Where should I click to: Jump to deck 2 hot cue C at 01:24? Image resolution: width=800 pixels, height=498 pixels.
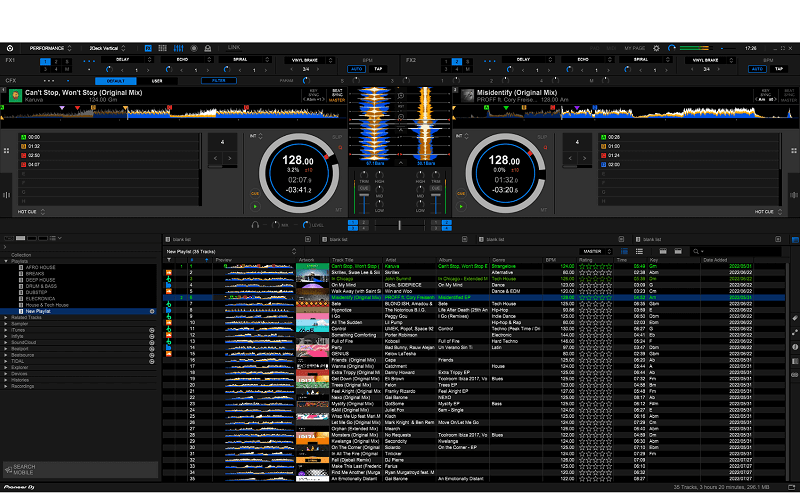point(689,156)
